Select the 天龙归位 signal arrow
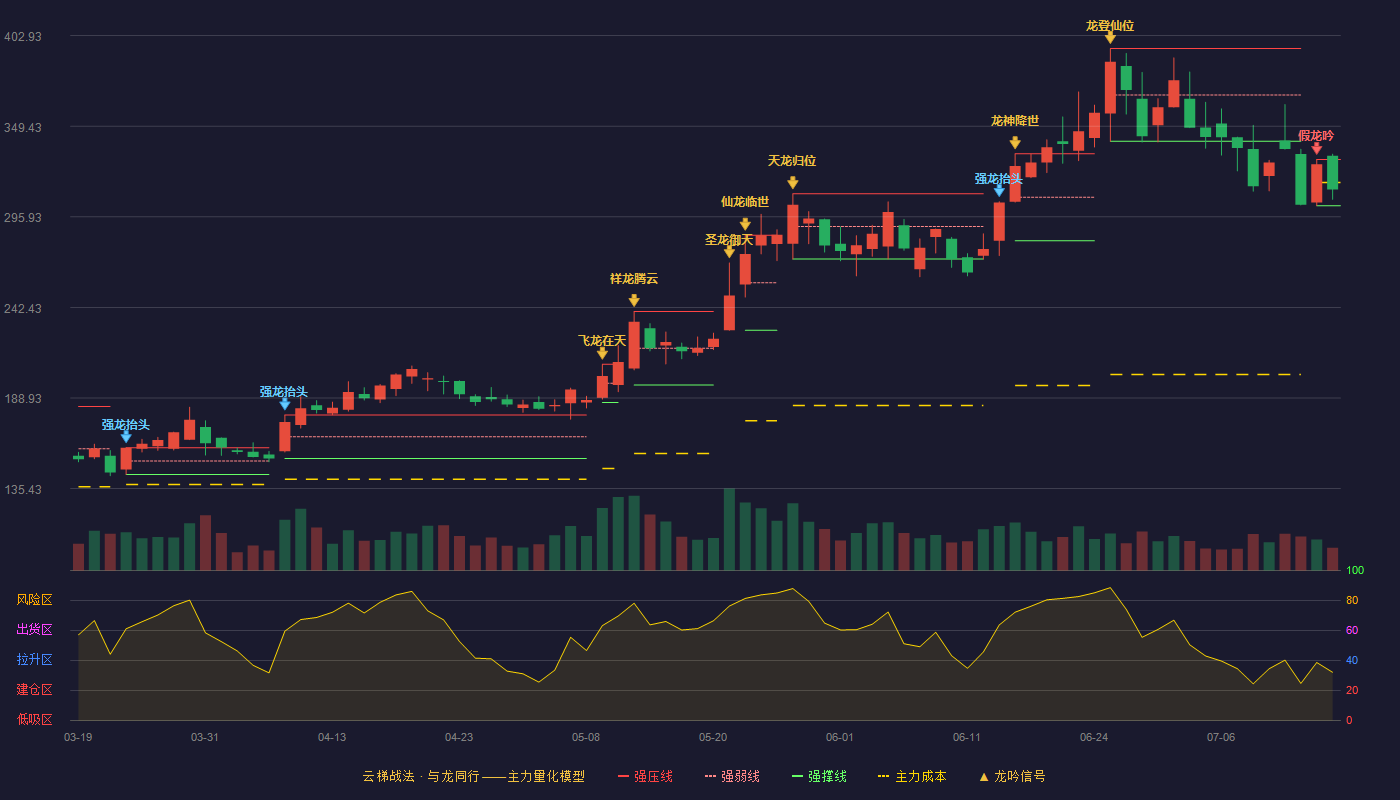The image size is (1400, 800). 792,183
